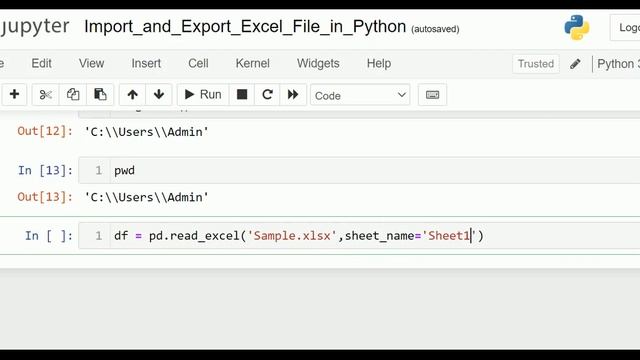The height and width of the screenshot is (360, 640).
Task: Open the Cell menu
Action: pyautogui.click(x=198, y=63)
